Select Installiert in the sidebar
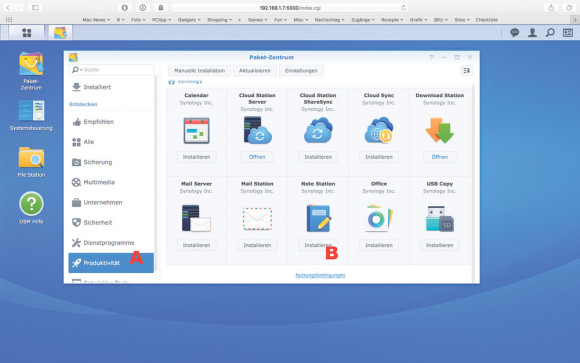The width and height of the screenshot is (580, 363). point(111,87)
